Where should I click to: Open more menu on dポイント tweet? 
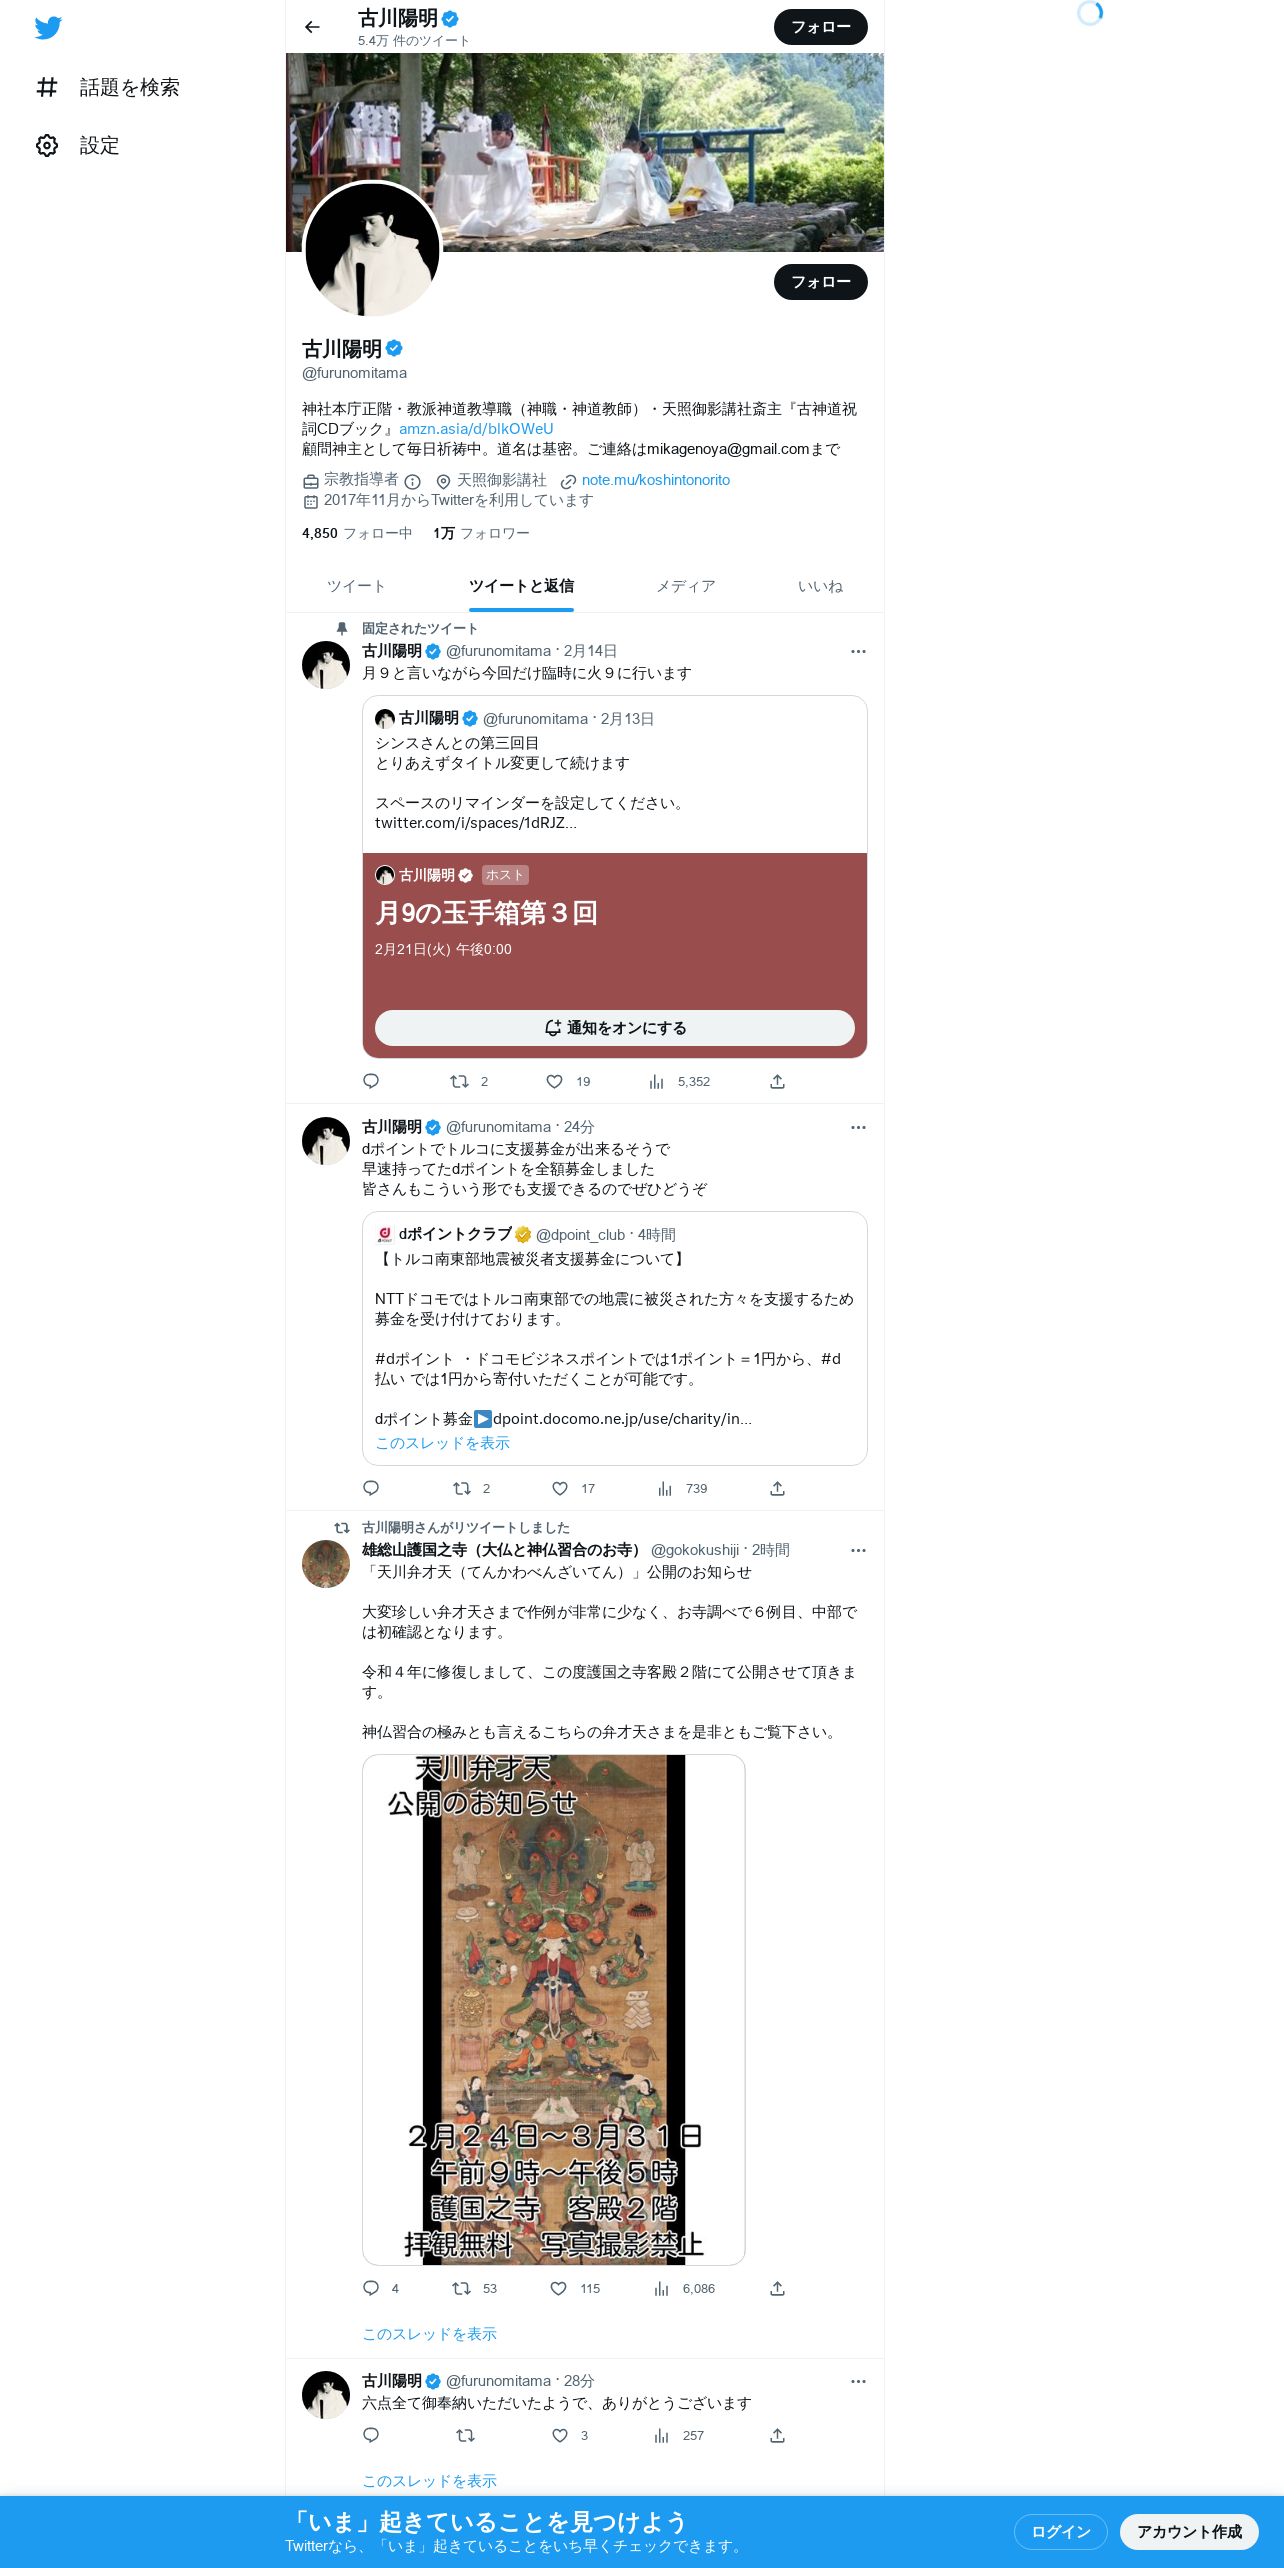[x=858, y=1127]
